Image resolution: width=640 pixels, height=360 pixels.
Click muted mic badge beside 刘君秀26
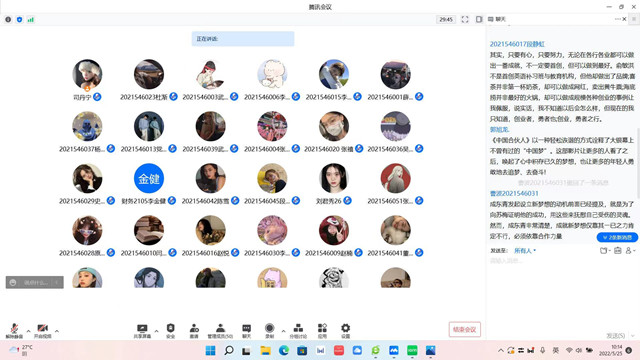(x=347, y=200)
